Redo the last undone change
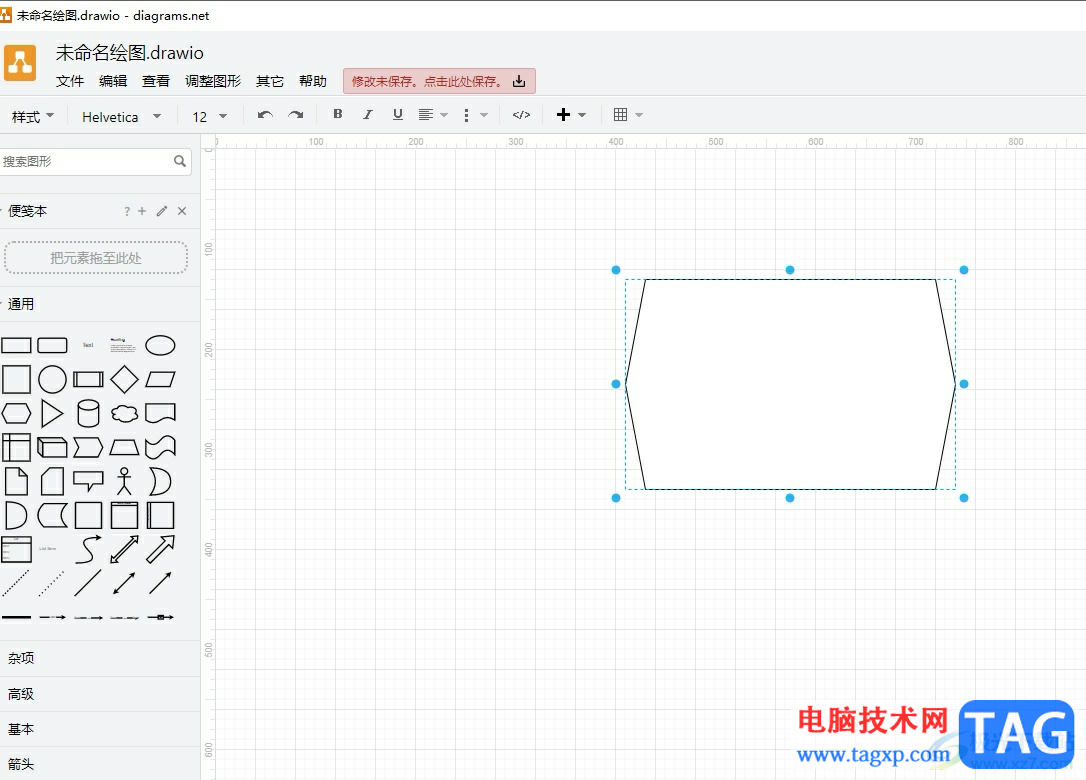Viewport: 1086px width, 780px height. coord(296,115)
